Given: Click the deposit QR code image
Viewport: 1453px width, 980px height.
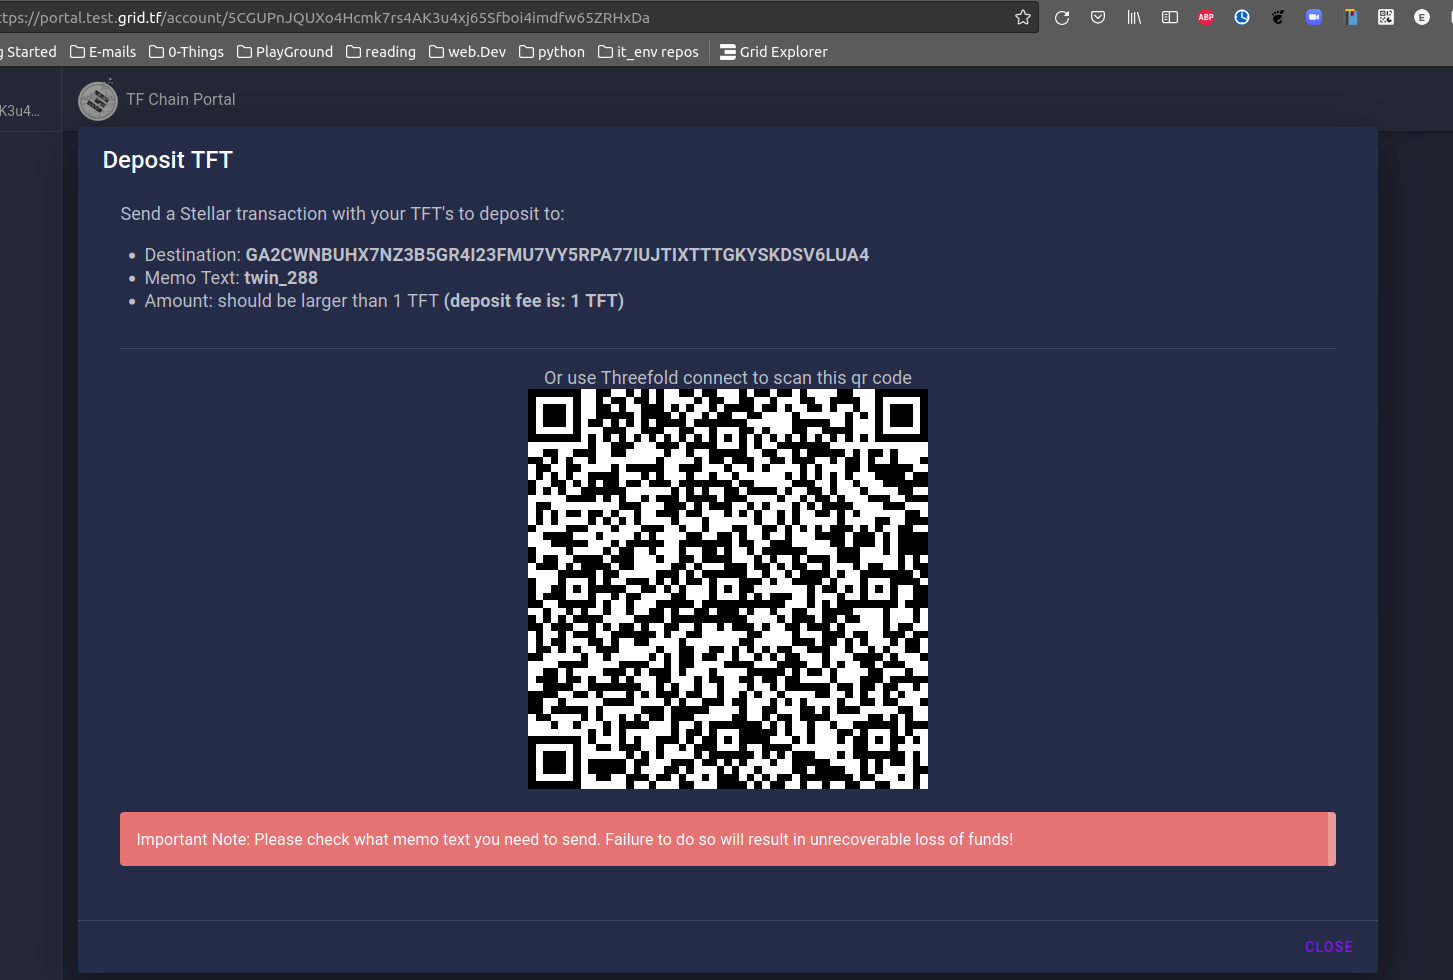Looking at the screenshot, I should (727, 587).
